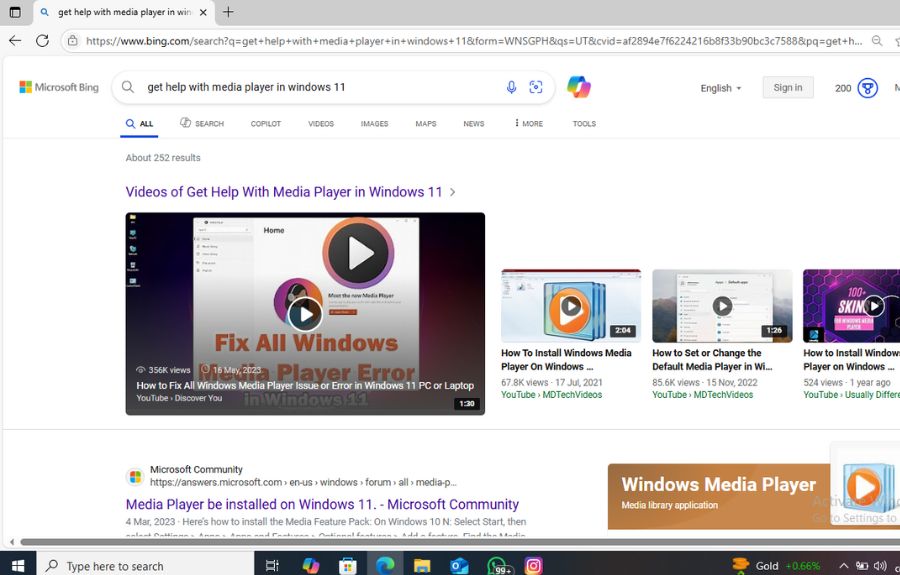Image resolution: width=900 pixels, height=575 pixels.
Task: Open the Windows Start menu
Action: point(18,566)
